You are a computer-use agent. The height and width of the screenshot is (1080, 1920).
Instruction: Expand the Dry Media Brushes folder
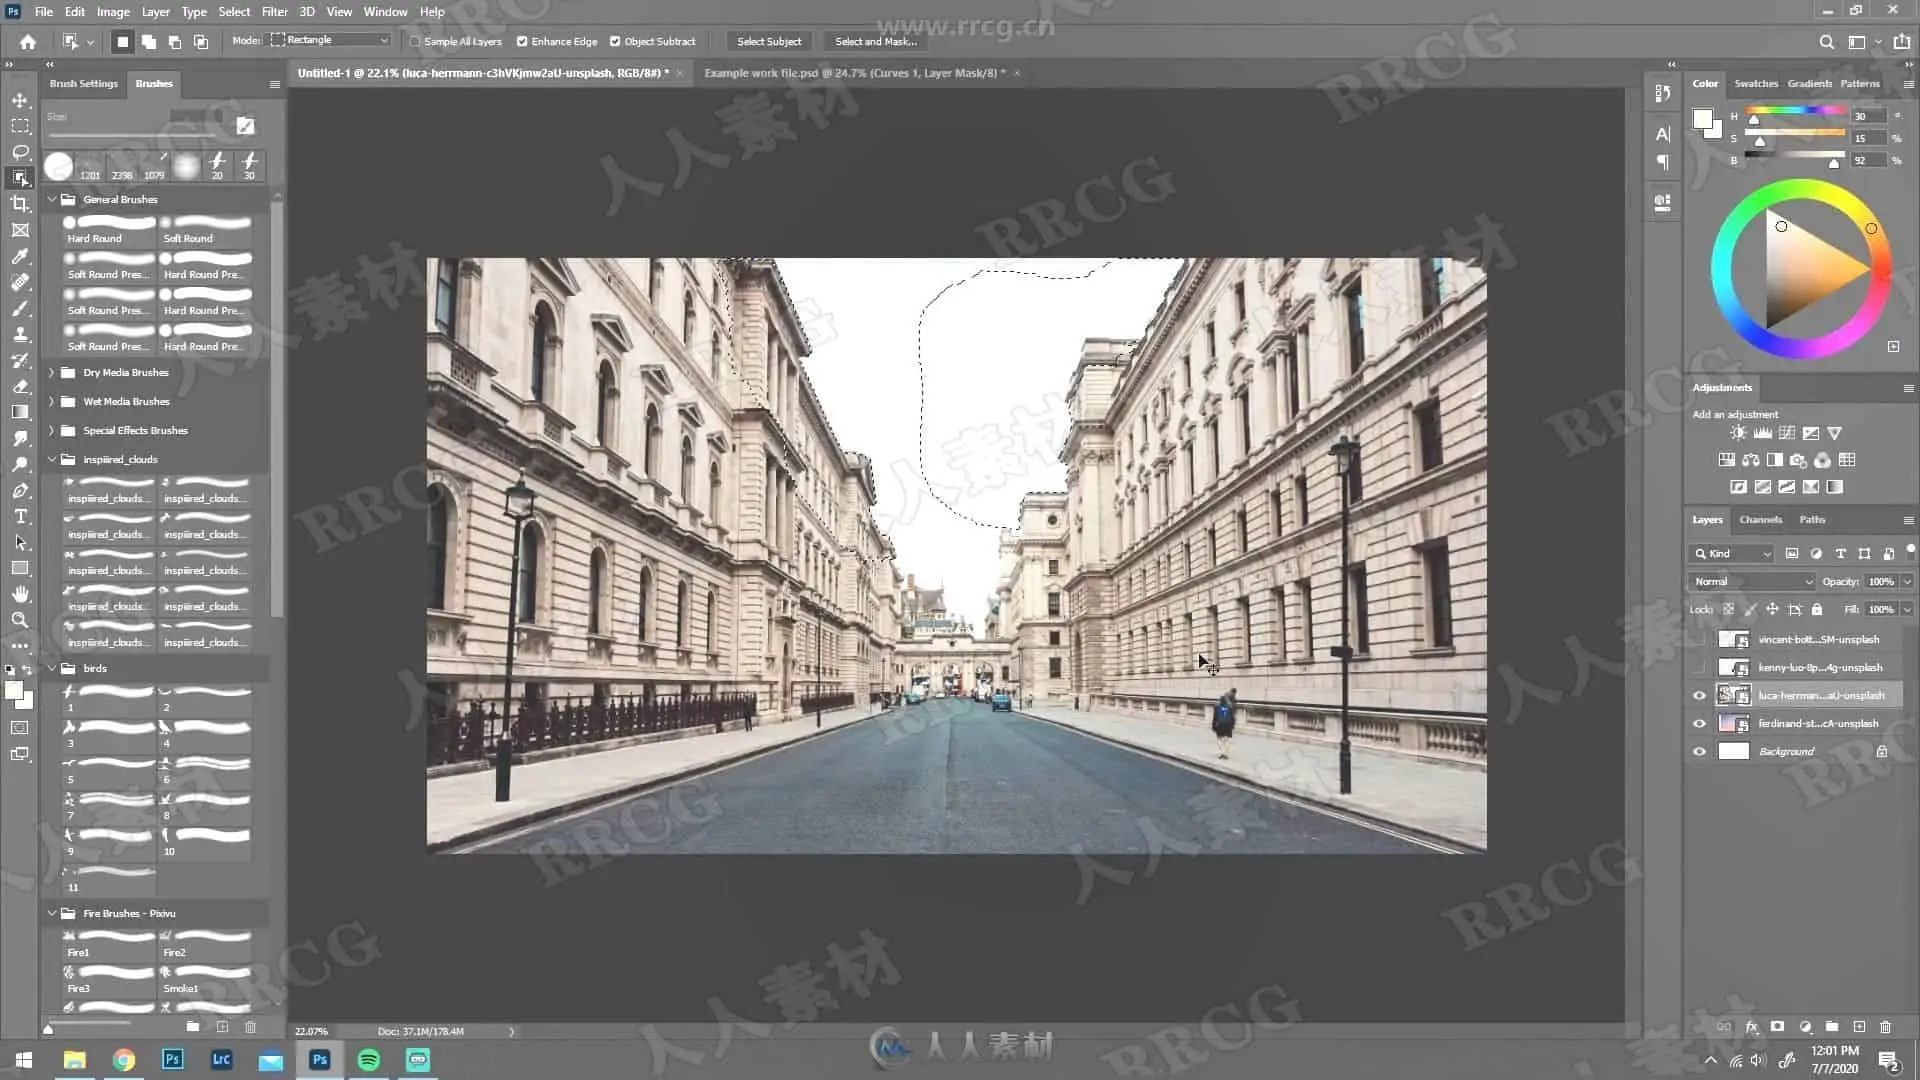[52, 372]
